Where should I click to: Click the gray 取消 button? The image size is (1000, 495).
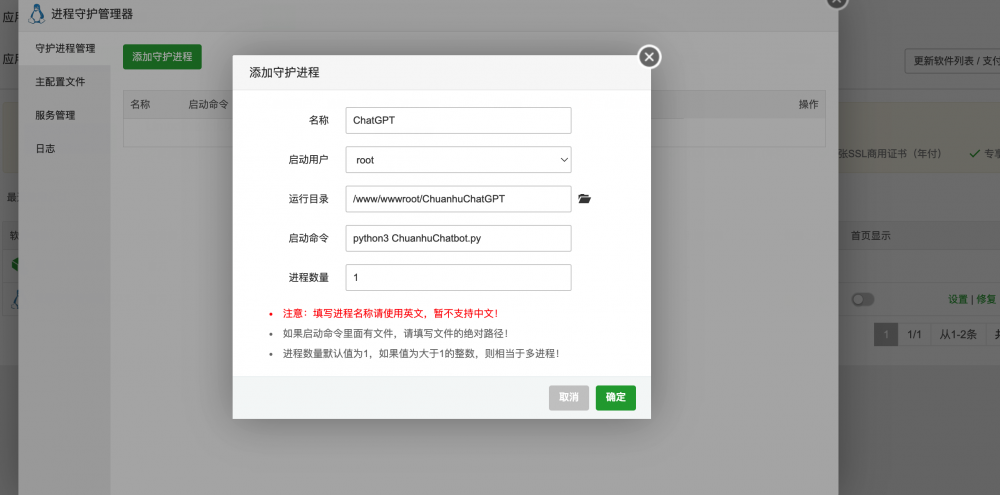click(568, 397)
